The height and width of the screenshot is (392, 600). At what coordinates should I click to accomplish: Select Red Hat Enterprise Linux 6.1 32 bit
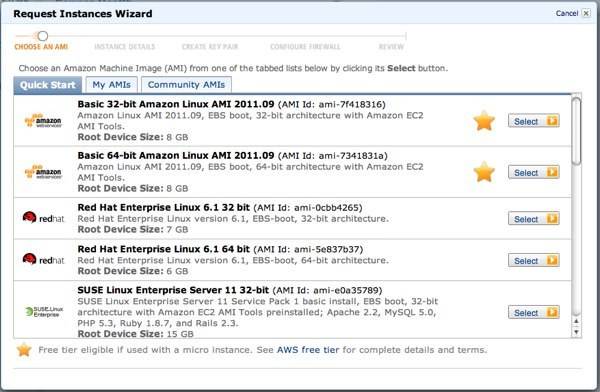tap(534, 219)
